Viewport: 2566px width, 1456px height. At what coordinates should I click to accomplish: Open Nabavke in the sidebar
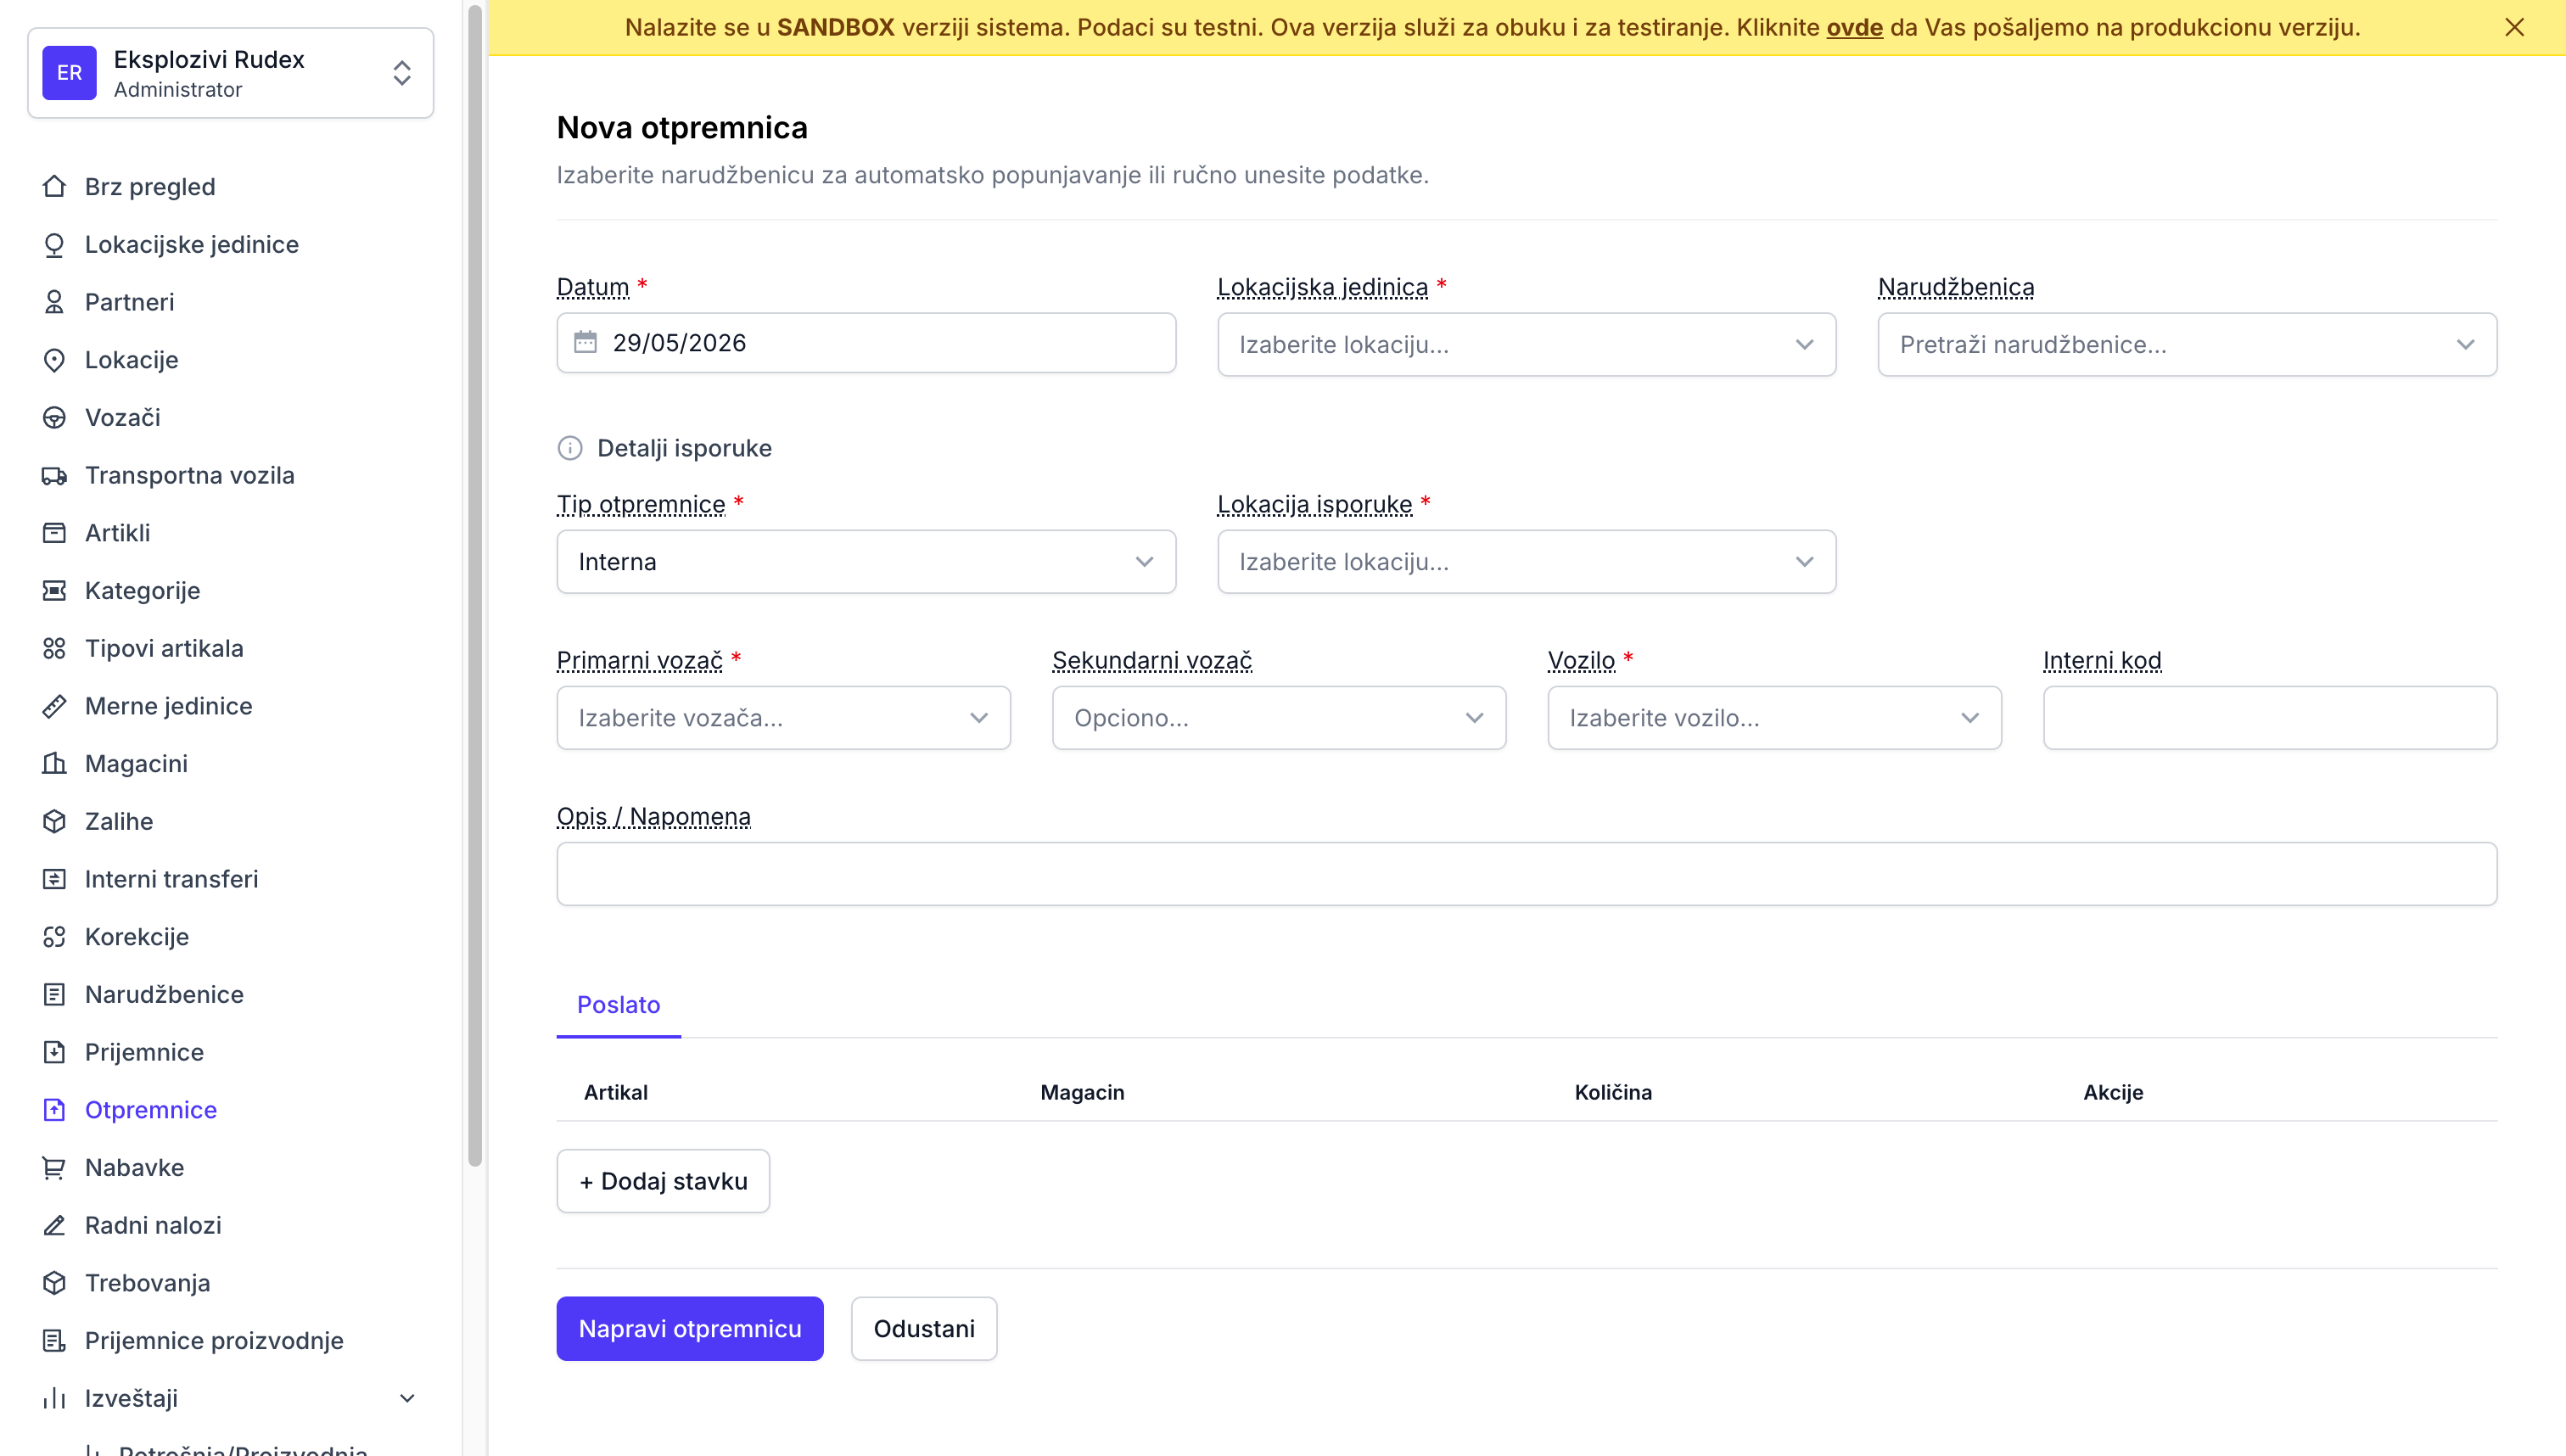(134, 1167)
